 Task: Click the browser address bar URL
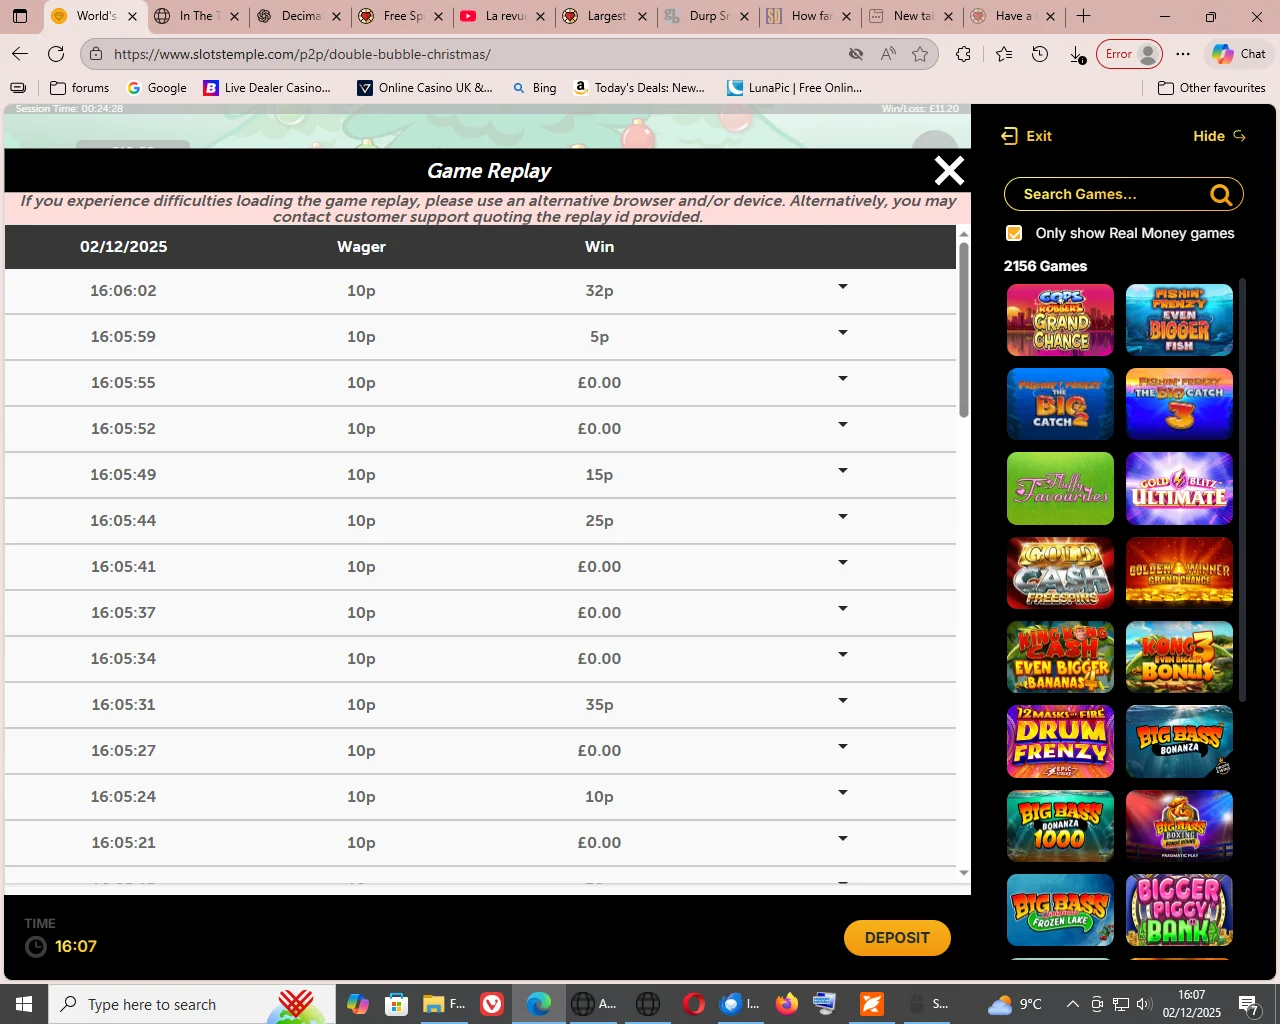click(x=302, y=54)
